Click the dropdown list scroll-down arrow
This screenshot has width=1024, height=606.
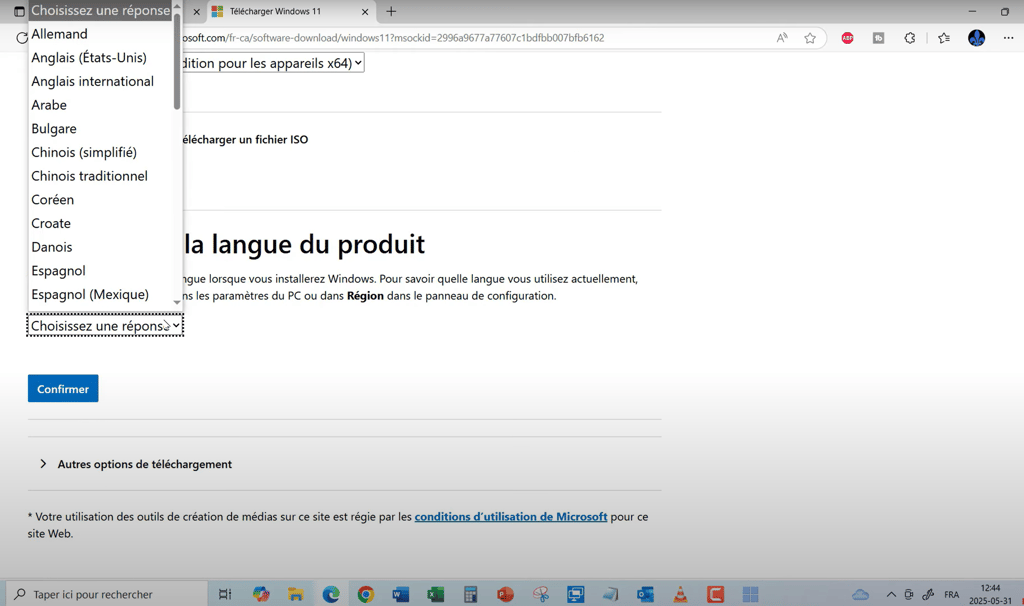pyautogui.click(x=177, y=302)
